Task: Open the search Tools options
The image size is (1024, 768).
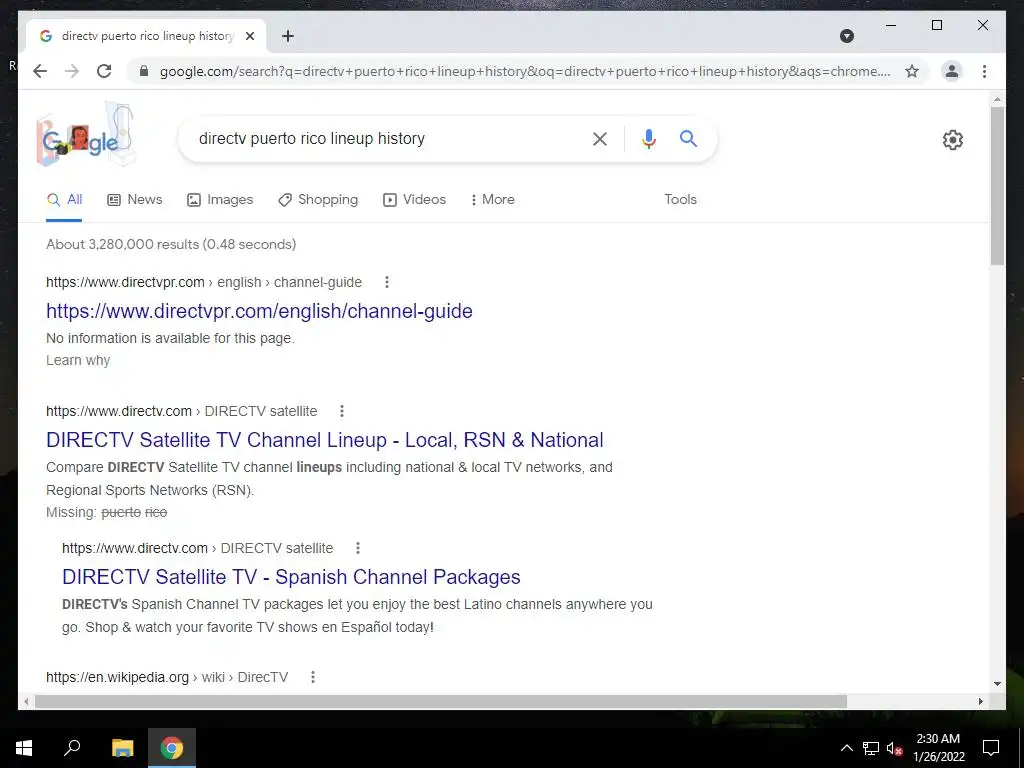Action: [x=680, y=200]
